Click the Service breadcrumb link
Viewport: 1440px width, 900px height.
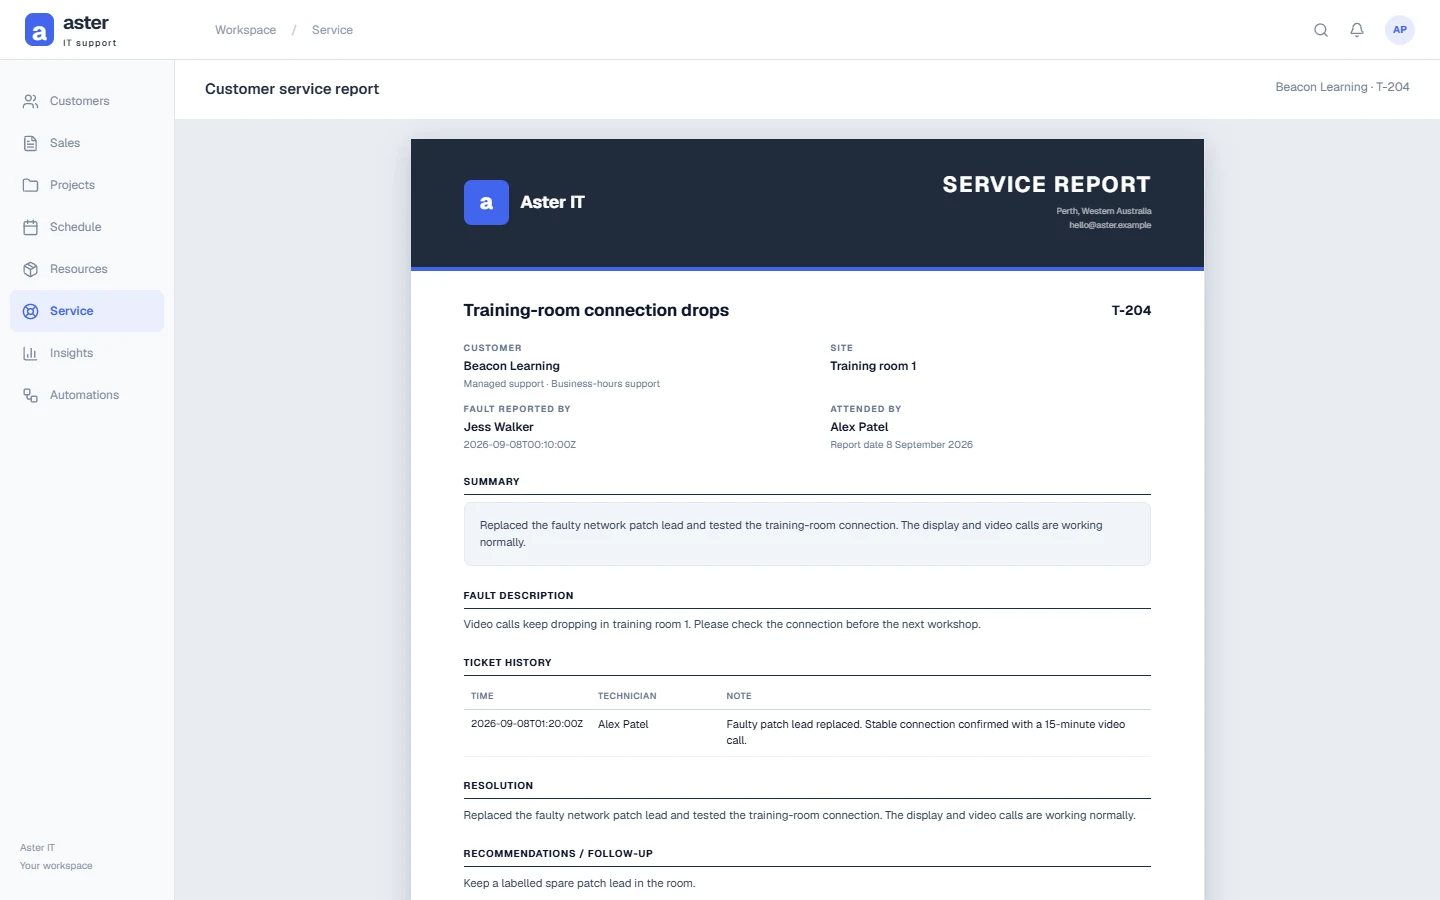pyautogui.click(x=332, y=30)
